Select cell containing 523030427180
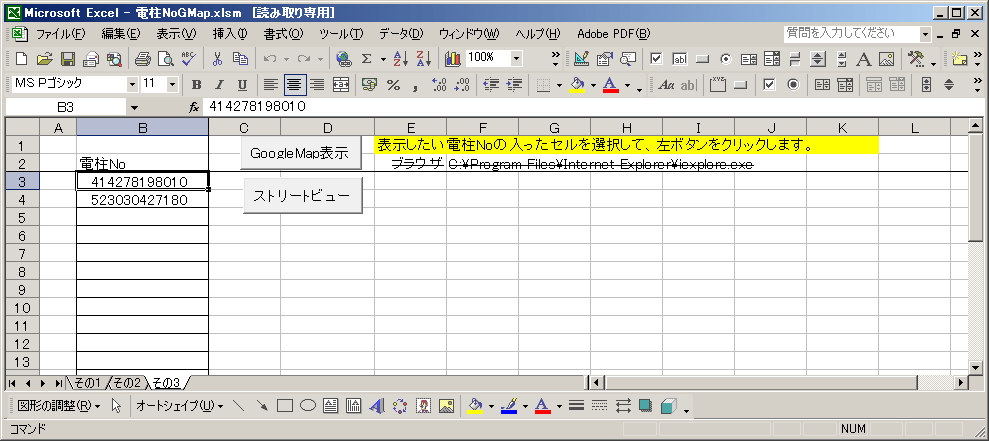Viewport: 989px width, 441px height. [143, 200]
